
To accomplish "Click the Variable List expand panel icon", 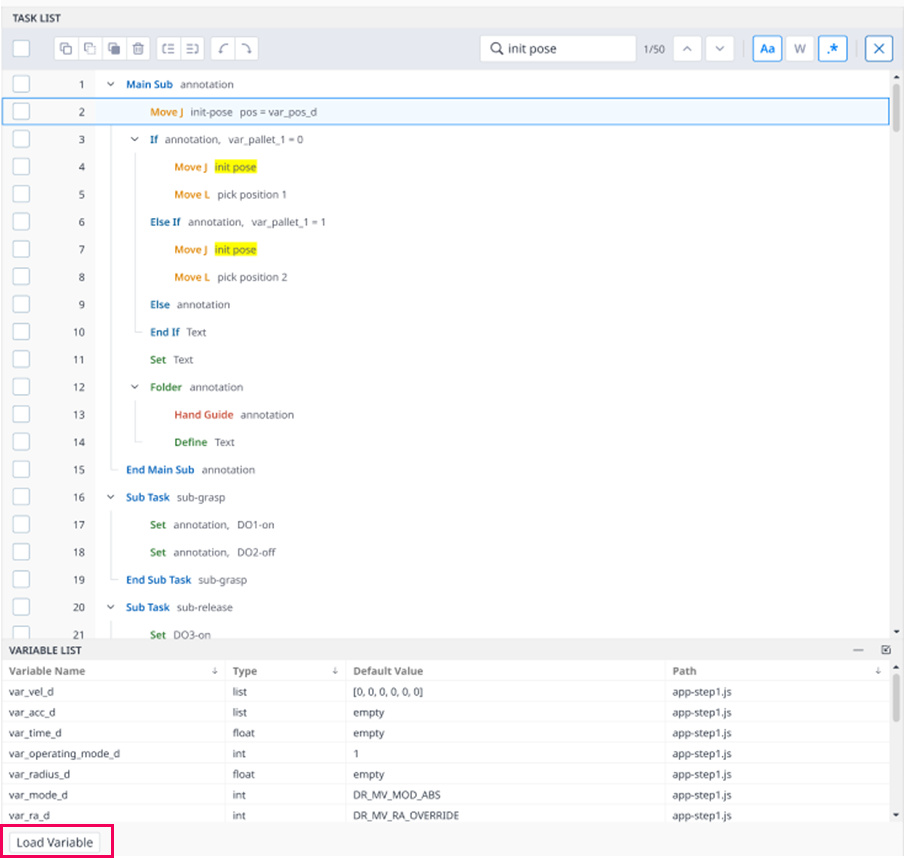I will tap(886, 650).
